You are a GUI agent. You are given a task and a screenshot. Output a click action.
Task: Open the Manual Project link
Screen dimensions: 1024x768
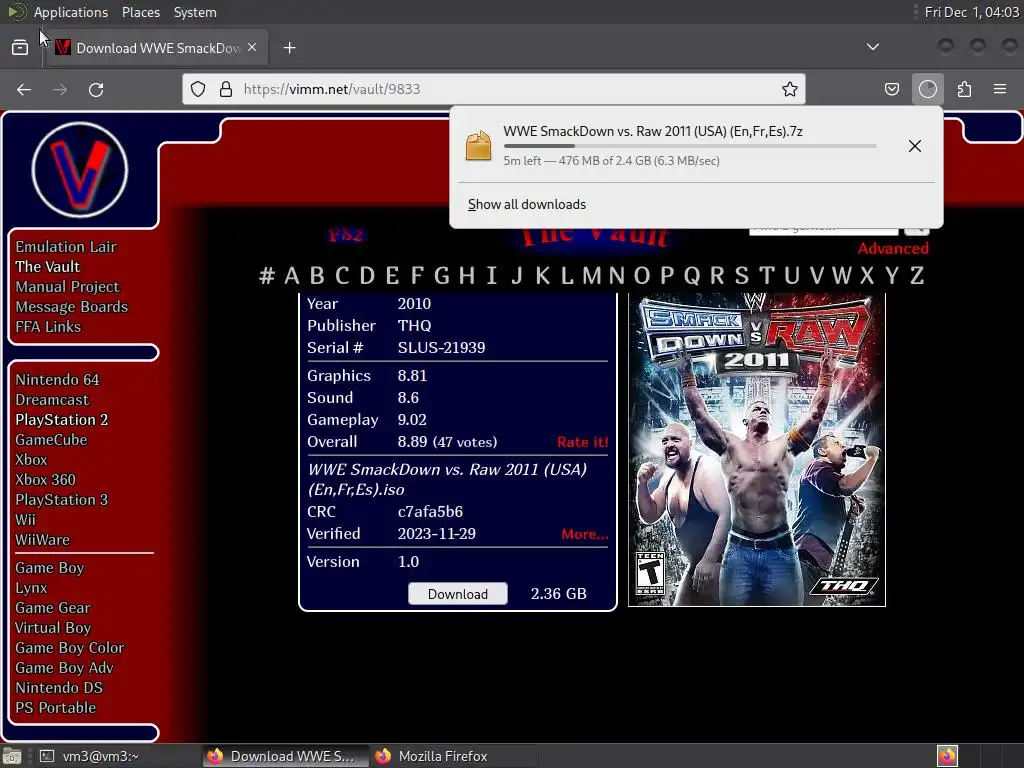coord(67,287)
